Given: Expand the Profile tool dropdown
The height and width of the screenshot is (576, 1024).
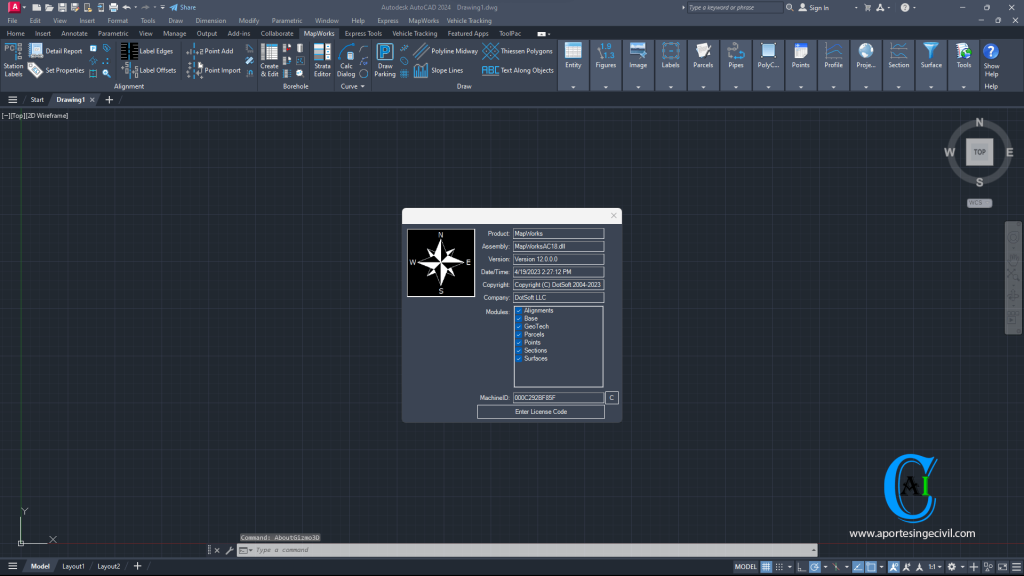Looking at the screenshot, I should pyautogui.click(x=833, y=86).
